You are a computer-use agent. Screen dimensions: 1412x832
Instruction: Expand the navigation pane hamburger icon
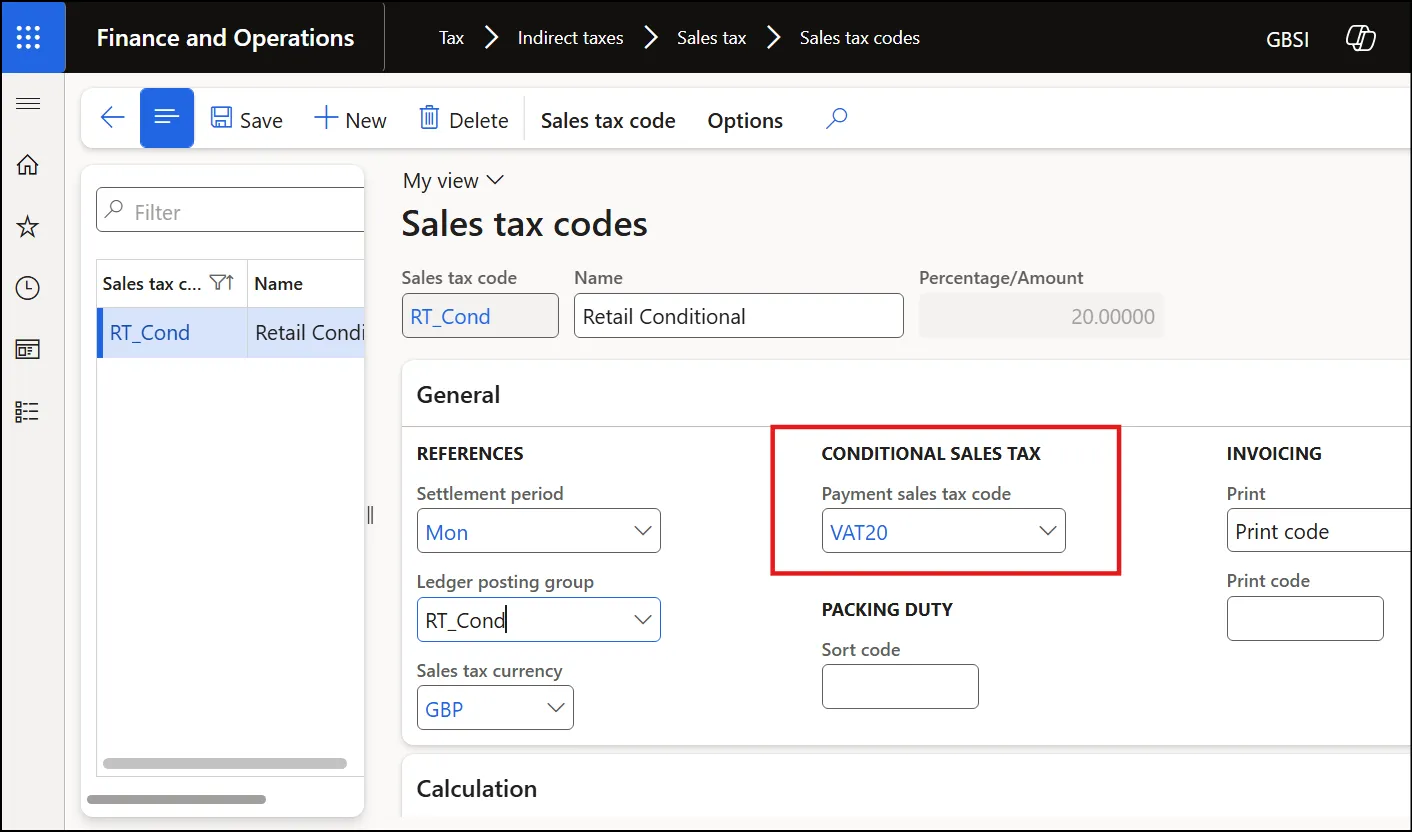pyautogui.click(x=28, y=104)
